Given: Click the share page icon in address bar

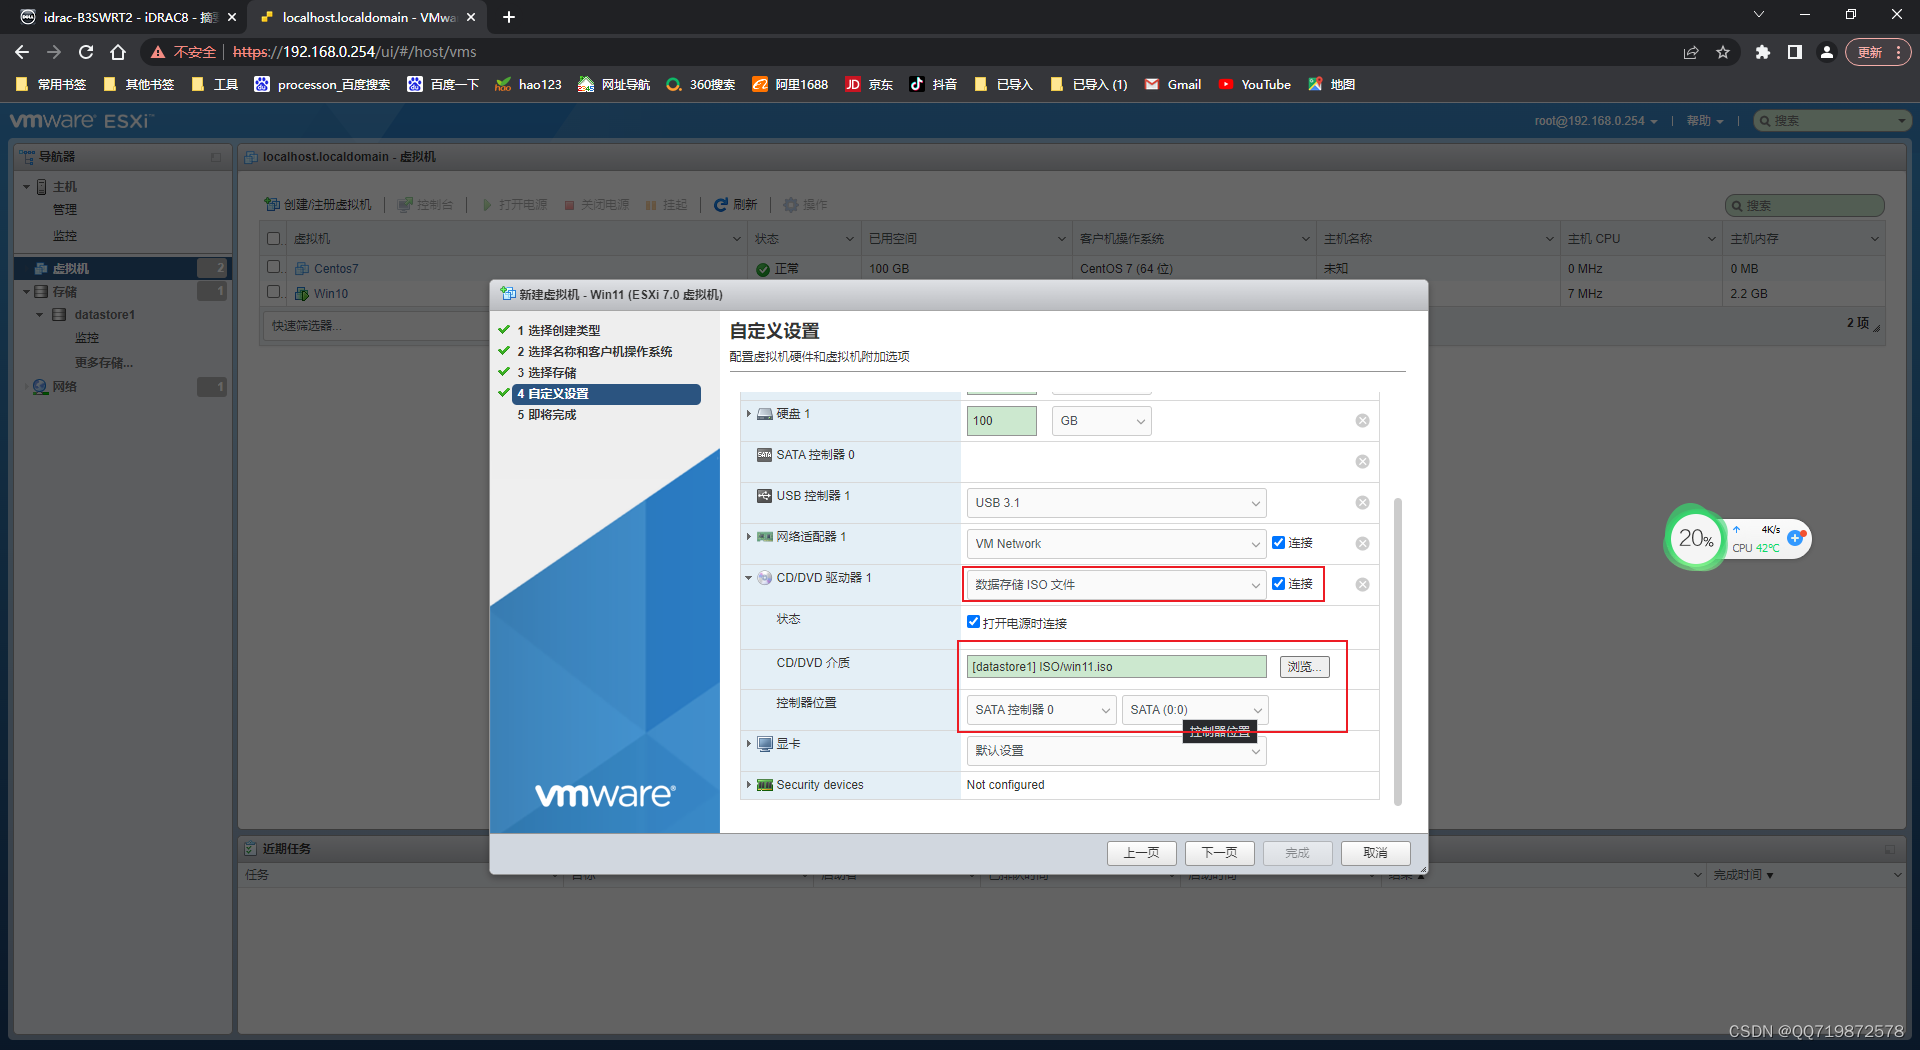Looking at the screenshot, I should (1691, 52).
